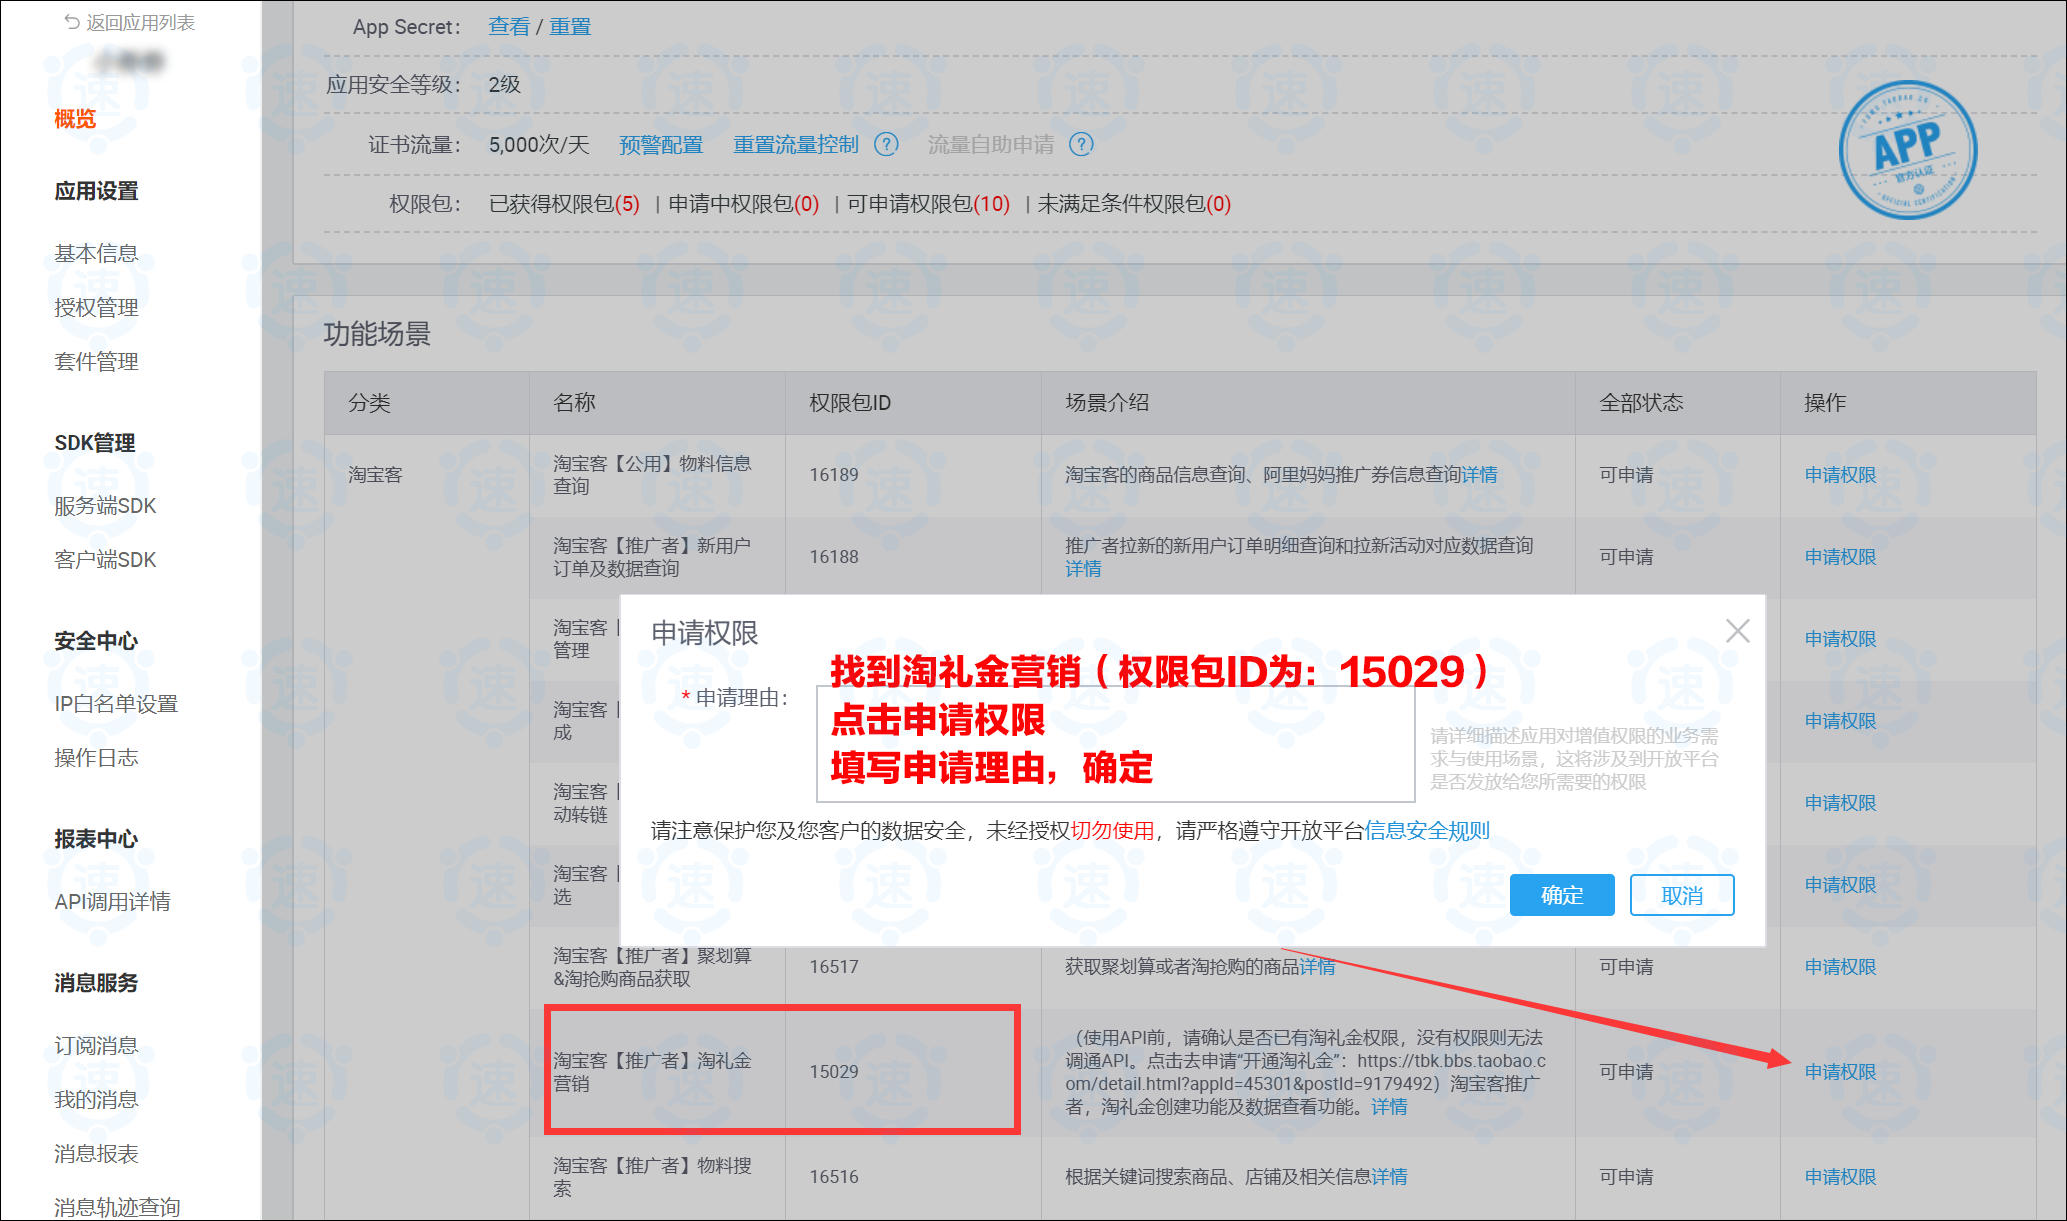Open 详情 for 新用户订单及数据查询 row
This screenshot has width=2067, height=1221.
(1083, 569)
